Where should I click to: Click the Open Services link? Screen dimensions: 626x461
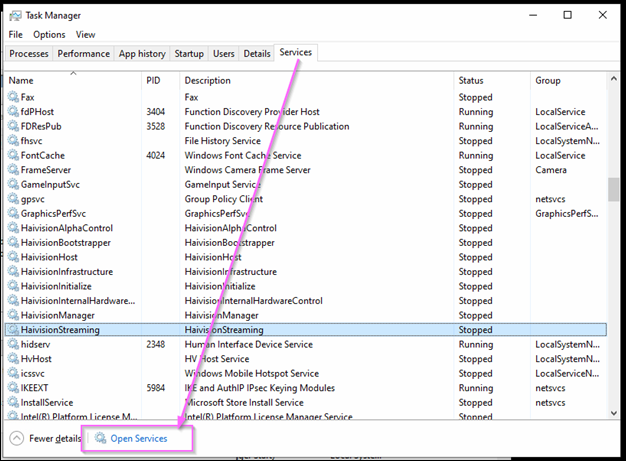click(x=139, y=439)
